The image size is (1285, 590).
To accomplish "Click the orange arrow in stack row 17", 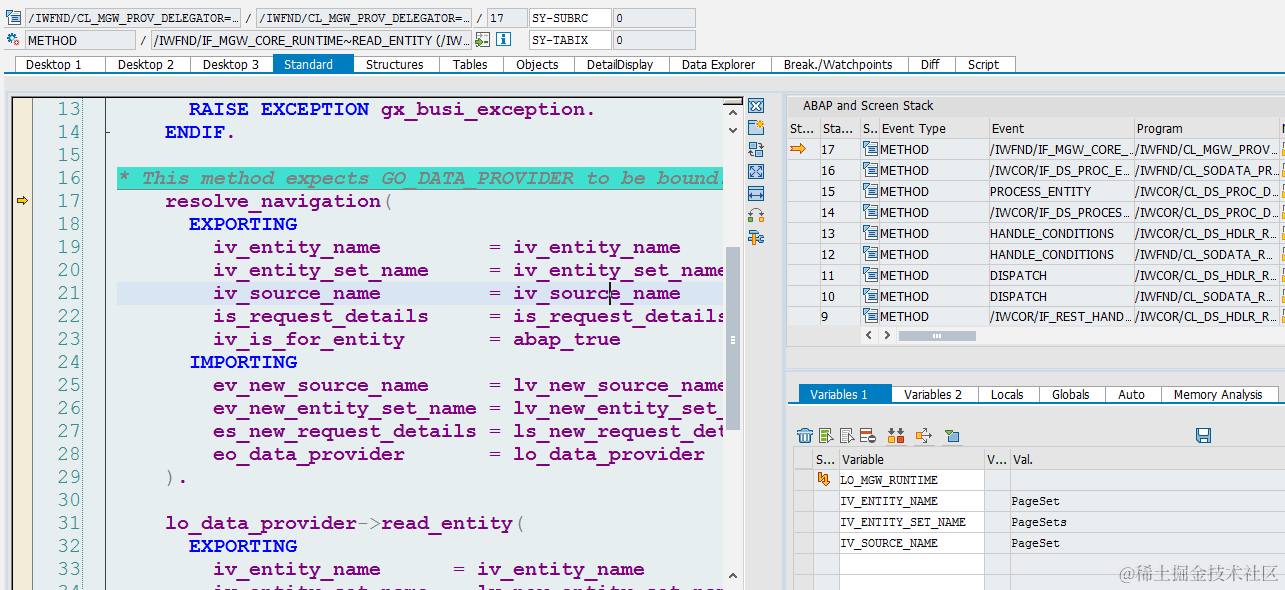I will [798, 149].
